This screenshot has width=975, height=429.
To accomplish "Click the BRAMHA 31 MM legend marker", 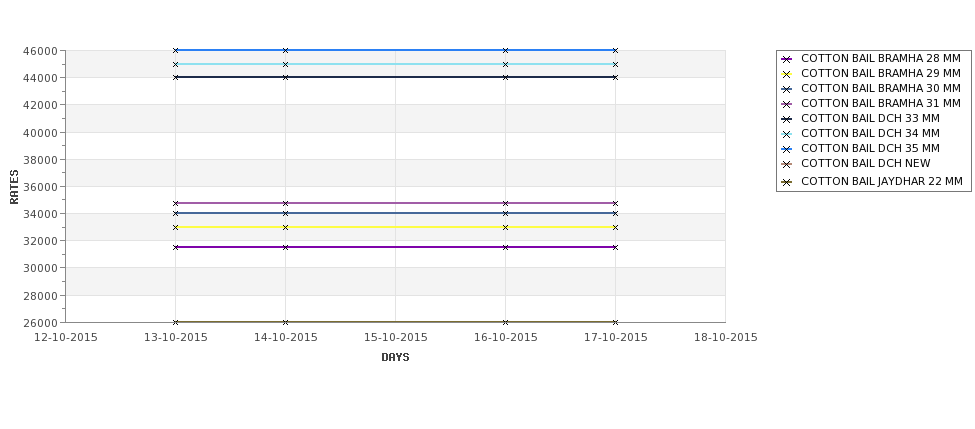I will [x=786, y=104].
